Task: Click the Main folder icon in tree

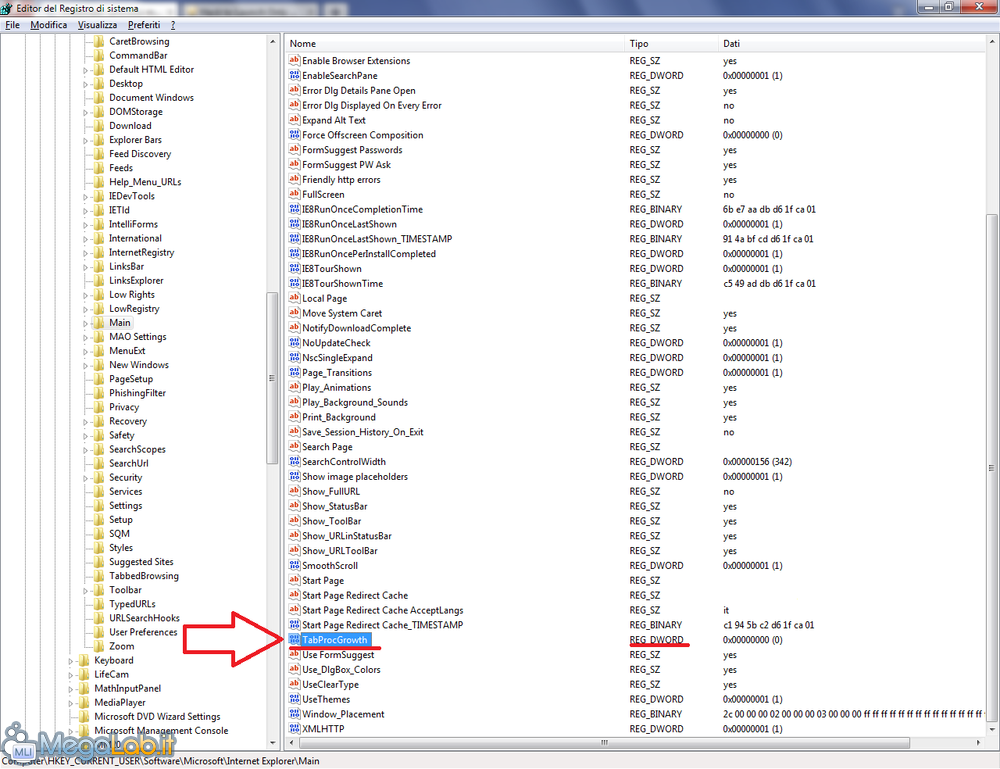Action: pyautogui.click(x=98, y=323)
